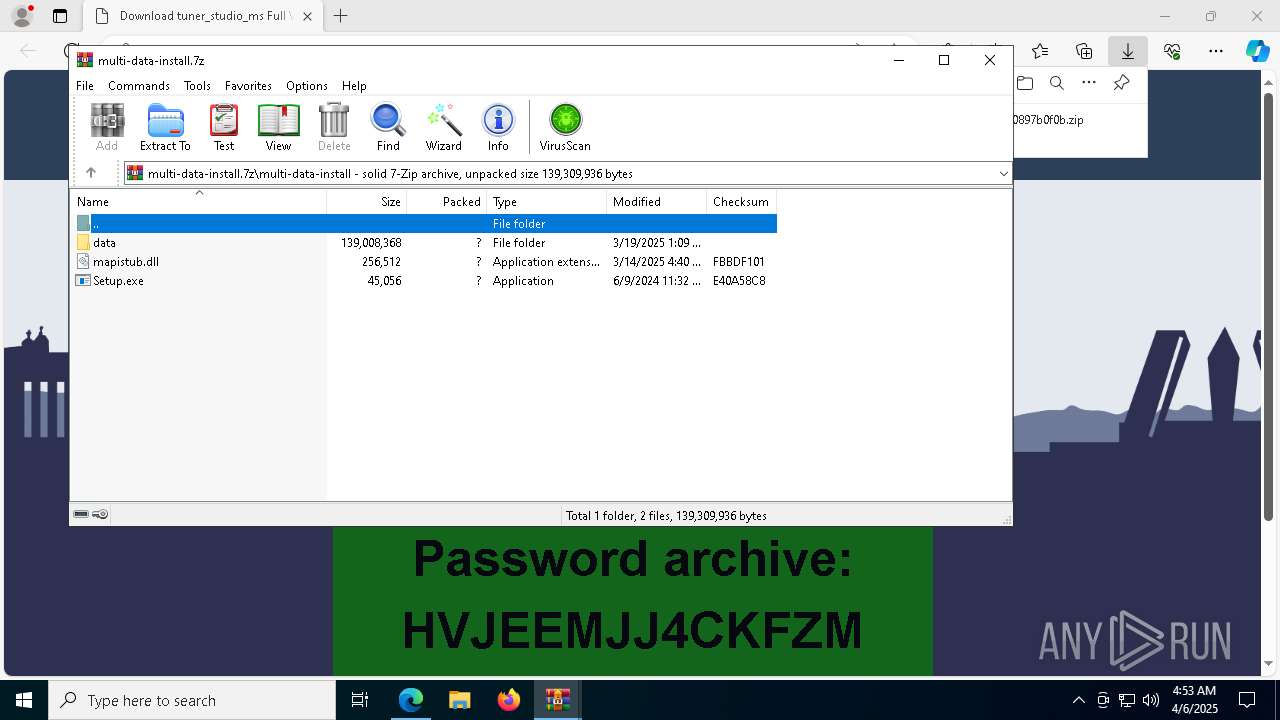Open a new browser tab
The image size is (1280, 720).
coord(340,16)
